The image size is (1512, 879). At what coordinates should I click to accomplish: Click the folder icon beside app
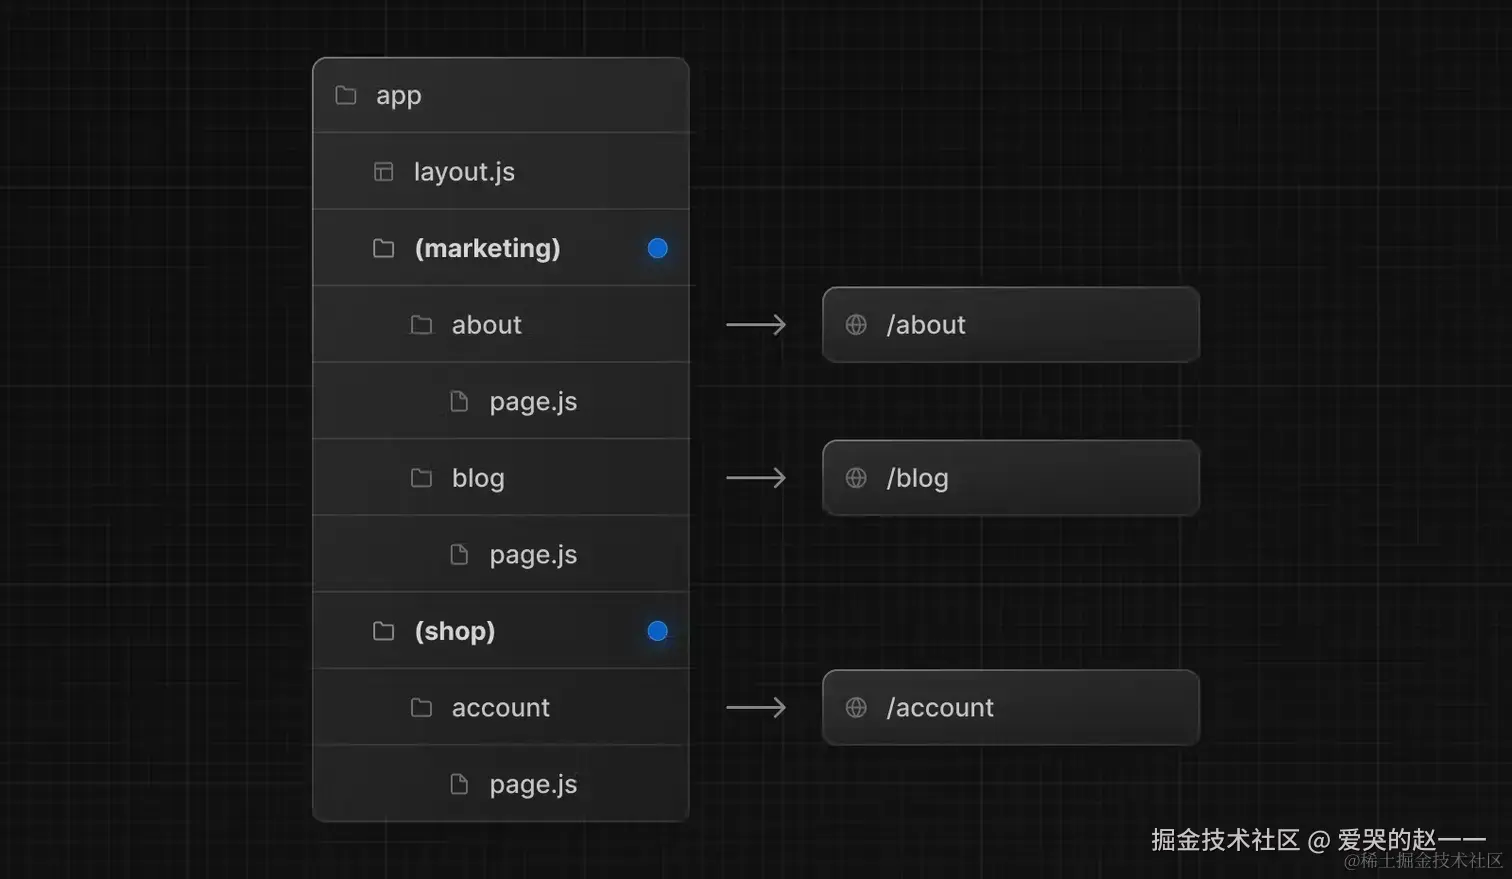click(x=346, y=95)
